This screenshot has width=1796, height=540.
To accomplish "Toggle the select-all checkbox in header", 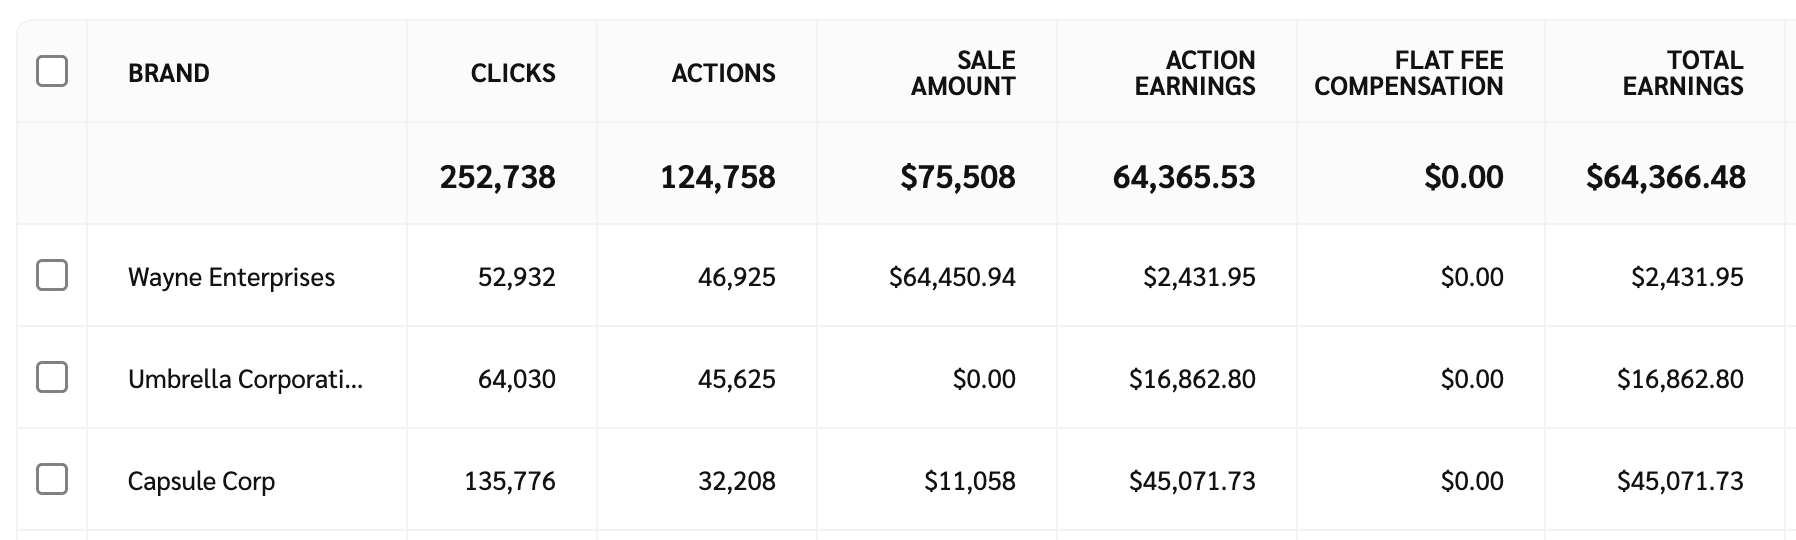I will click(52, 72).
